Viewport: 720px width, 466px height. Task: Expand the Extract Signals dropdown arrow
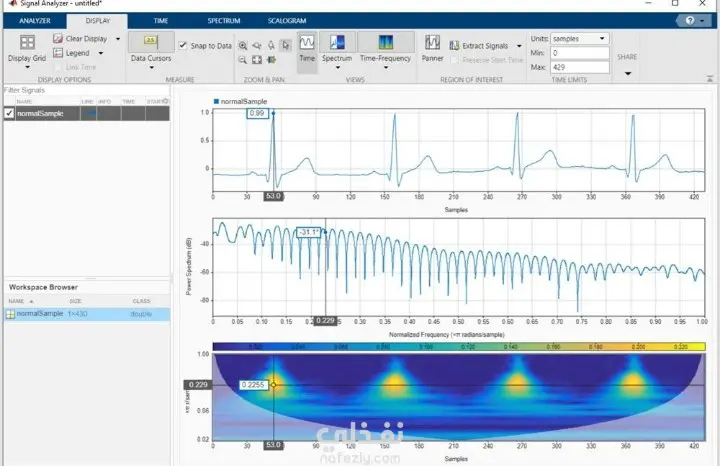[519, 46]
